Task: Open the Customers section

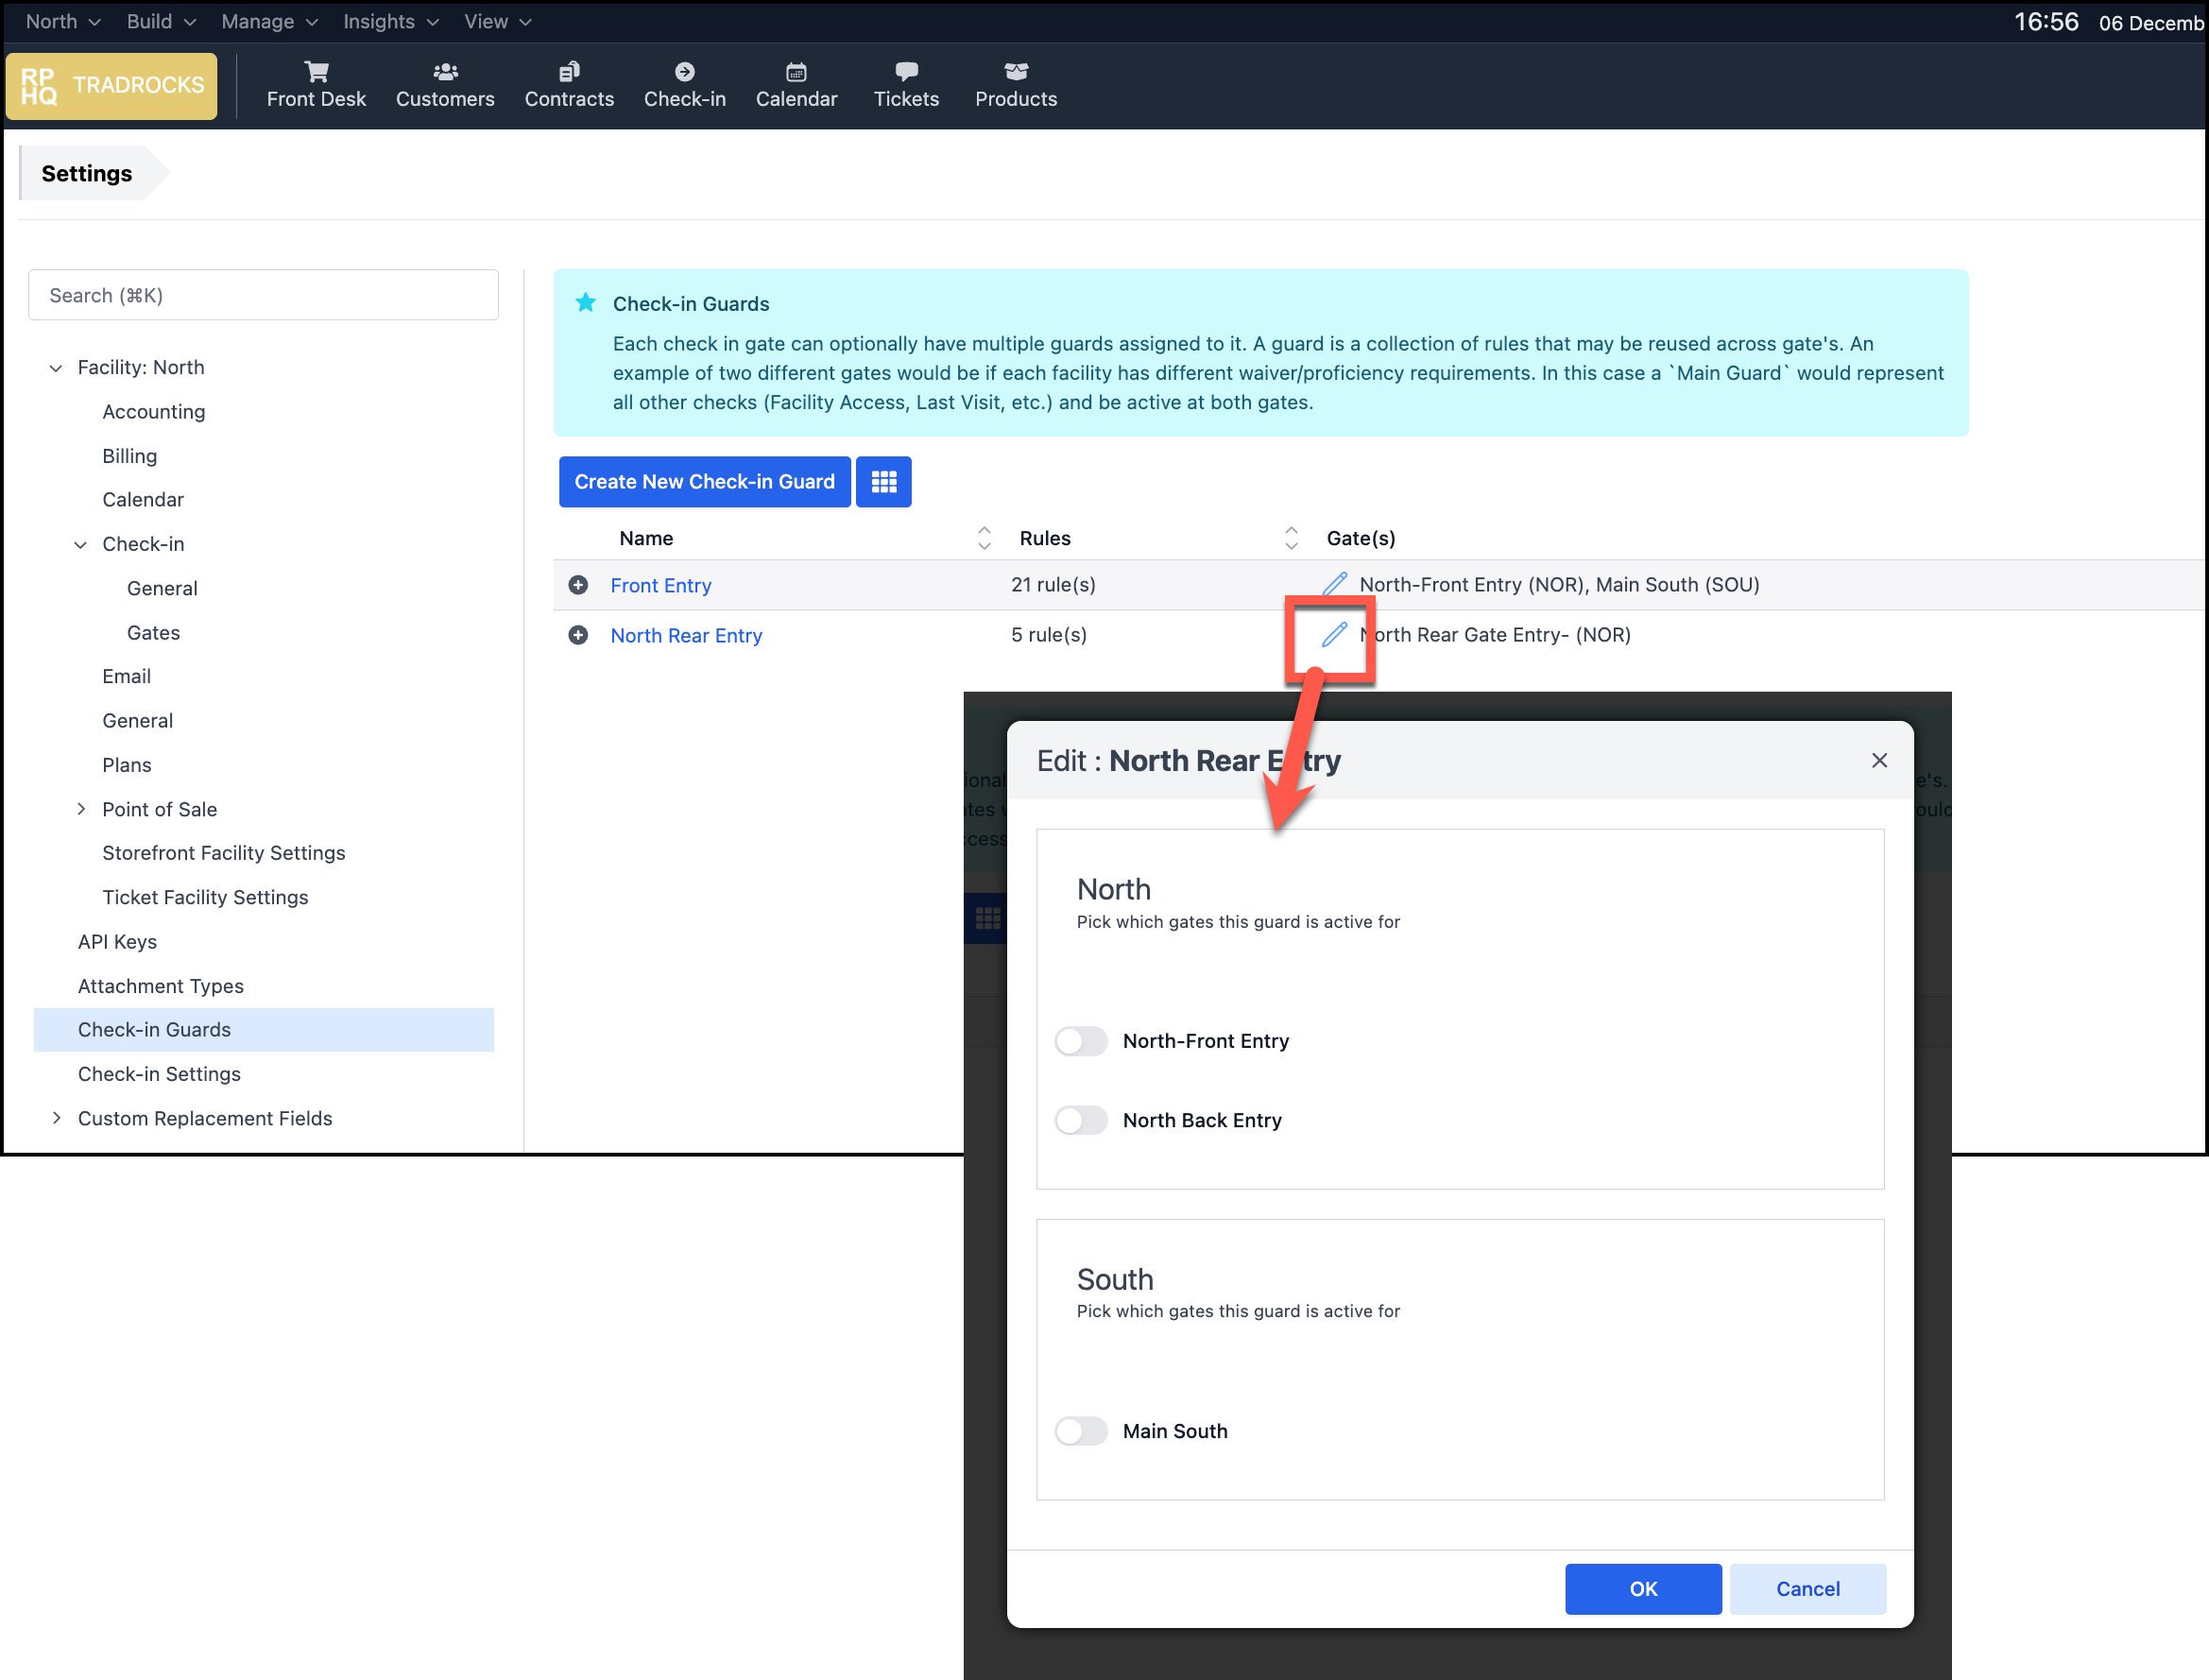Action: [445, 85]
